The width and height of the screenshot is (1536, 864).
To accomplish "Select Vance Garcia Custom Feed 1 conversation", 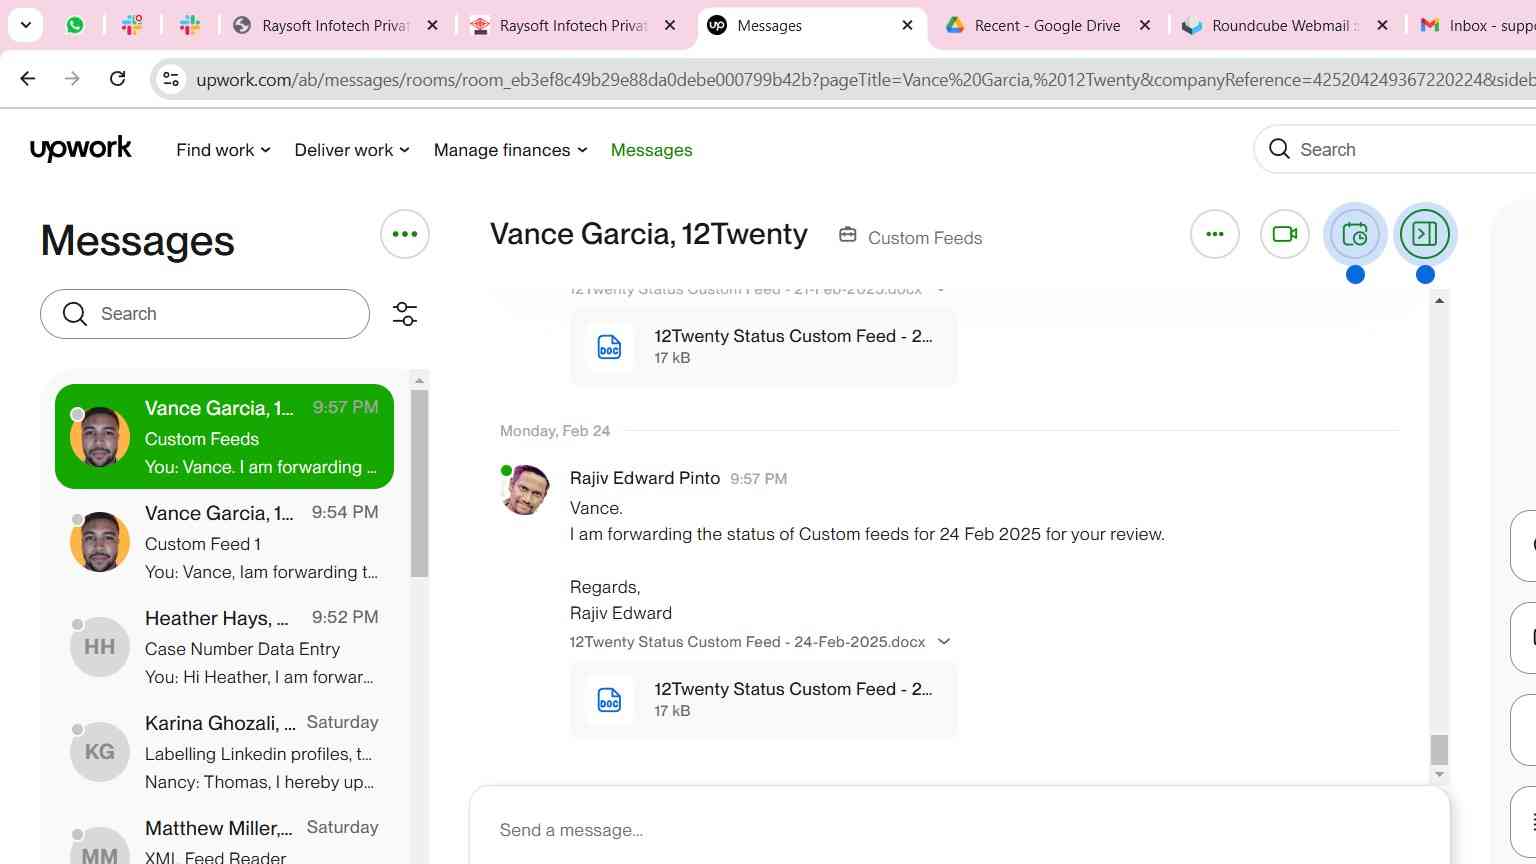I will (x=224, y=542).
